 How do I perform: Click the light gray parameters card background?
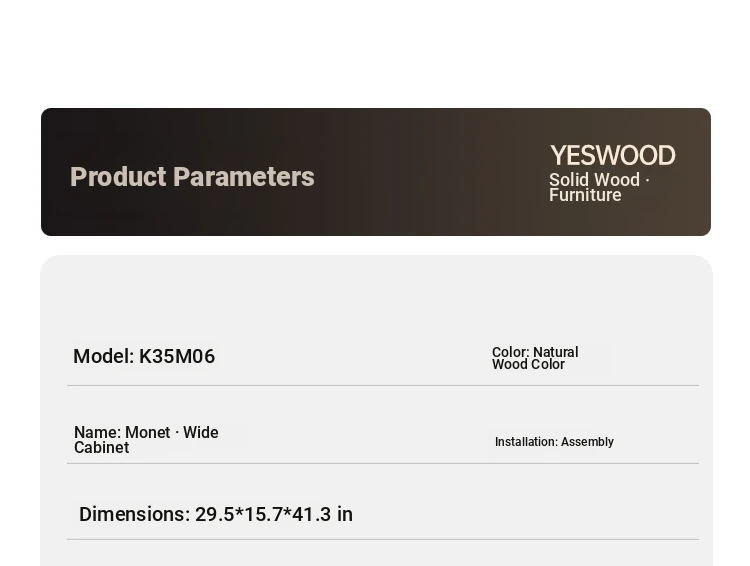pos(375,297)
